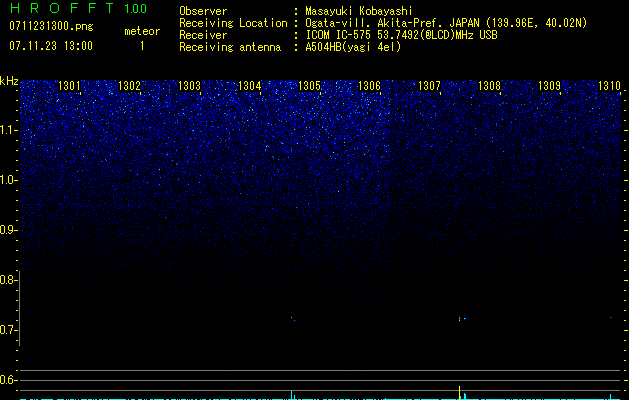The image size is (629, 400).
Task: Click the 0.9 kHz axis label
Action: click(x=8, y=230)
